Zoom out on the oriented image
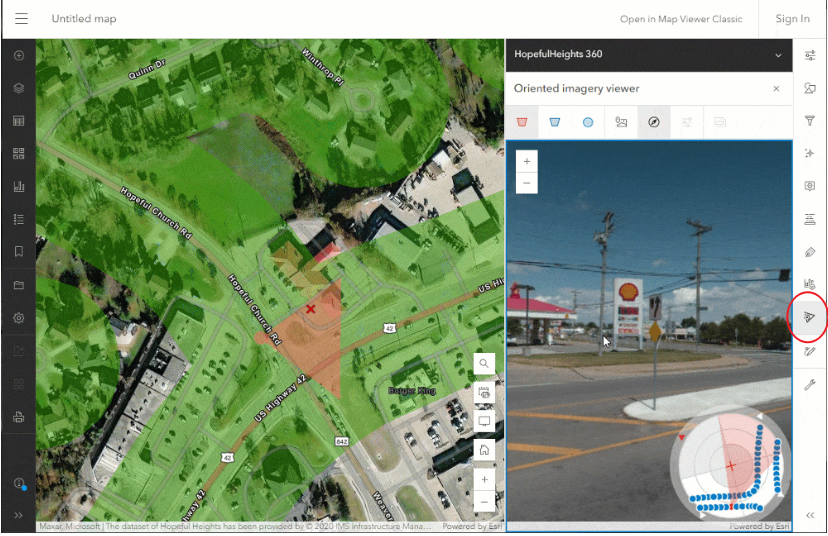 coord(526,183)
